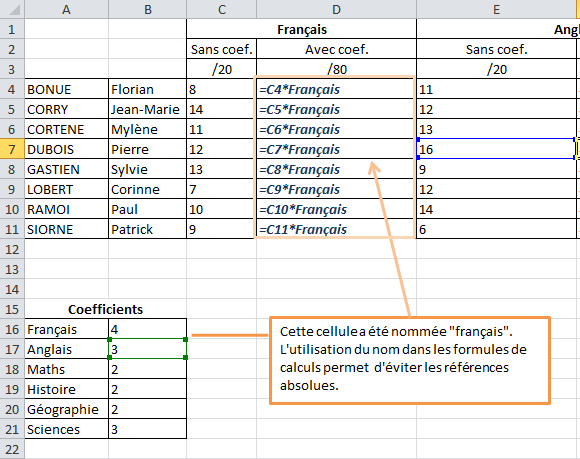Select row 7 header

pos(12,149)
